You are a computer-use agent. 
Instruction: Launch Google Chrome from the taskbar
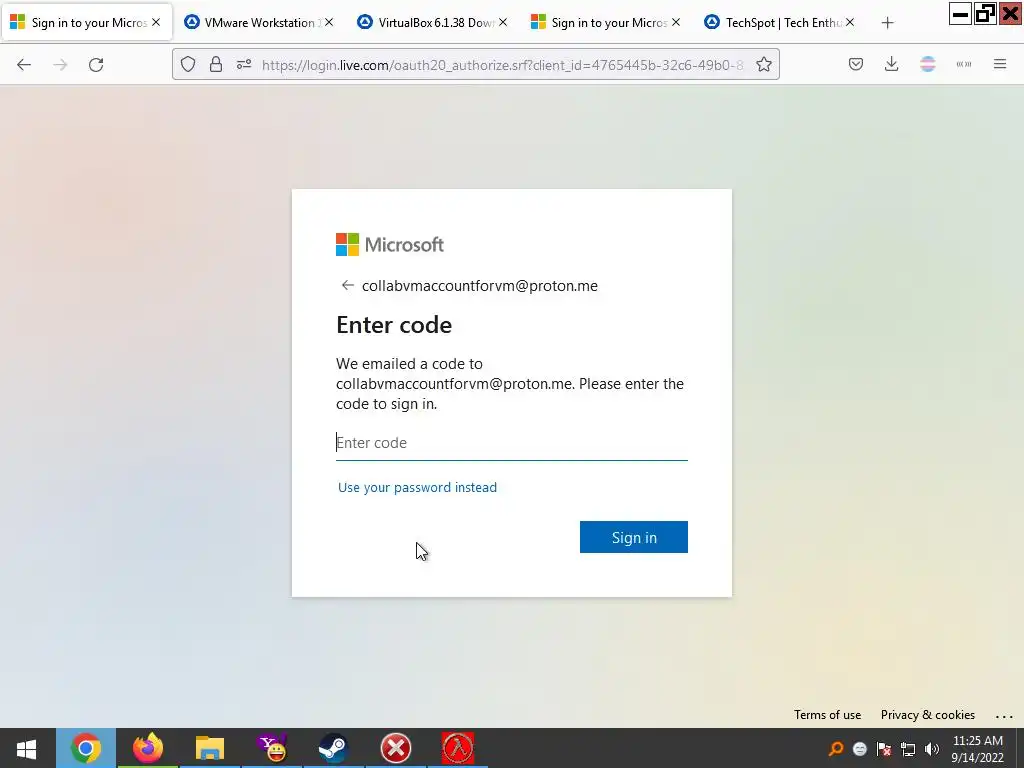tap(86, 748)
